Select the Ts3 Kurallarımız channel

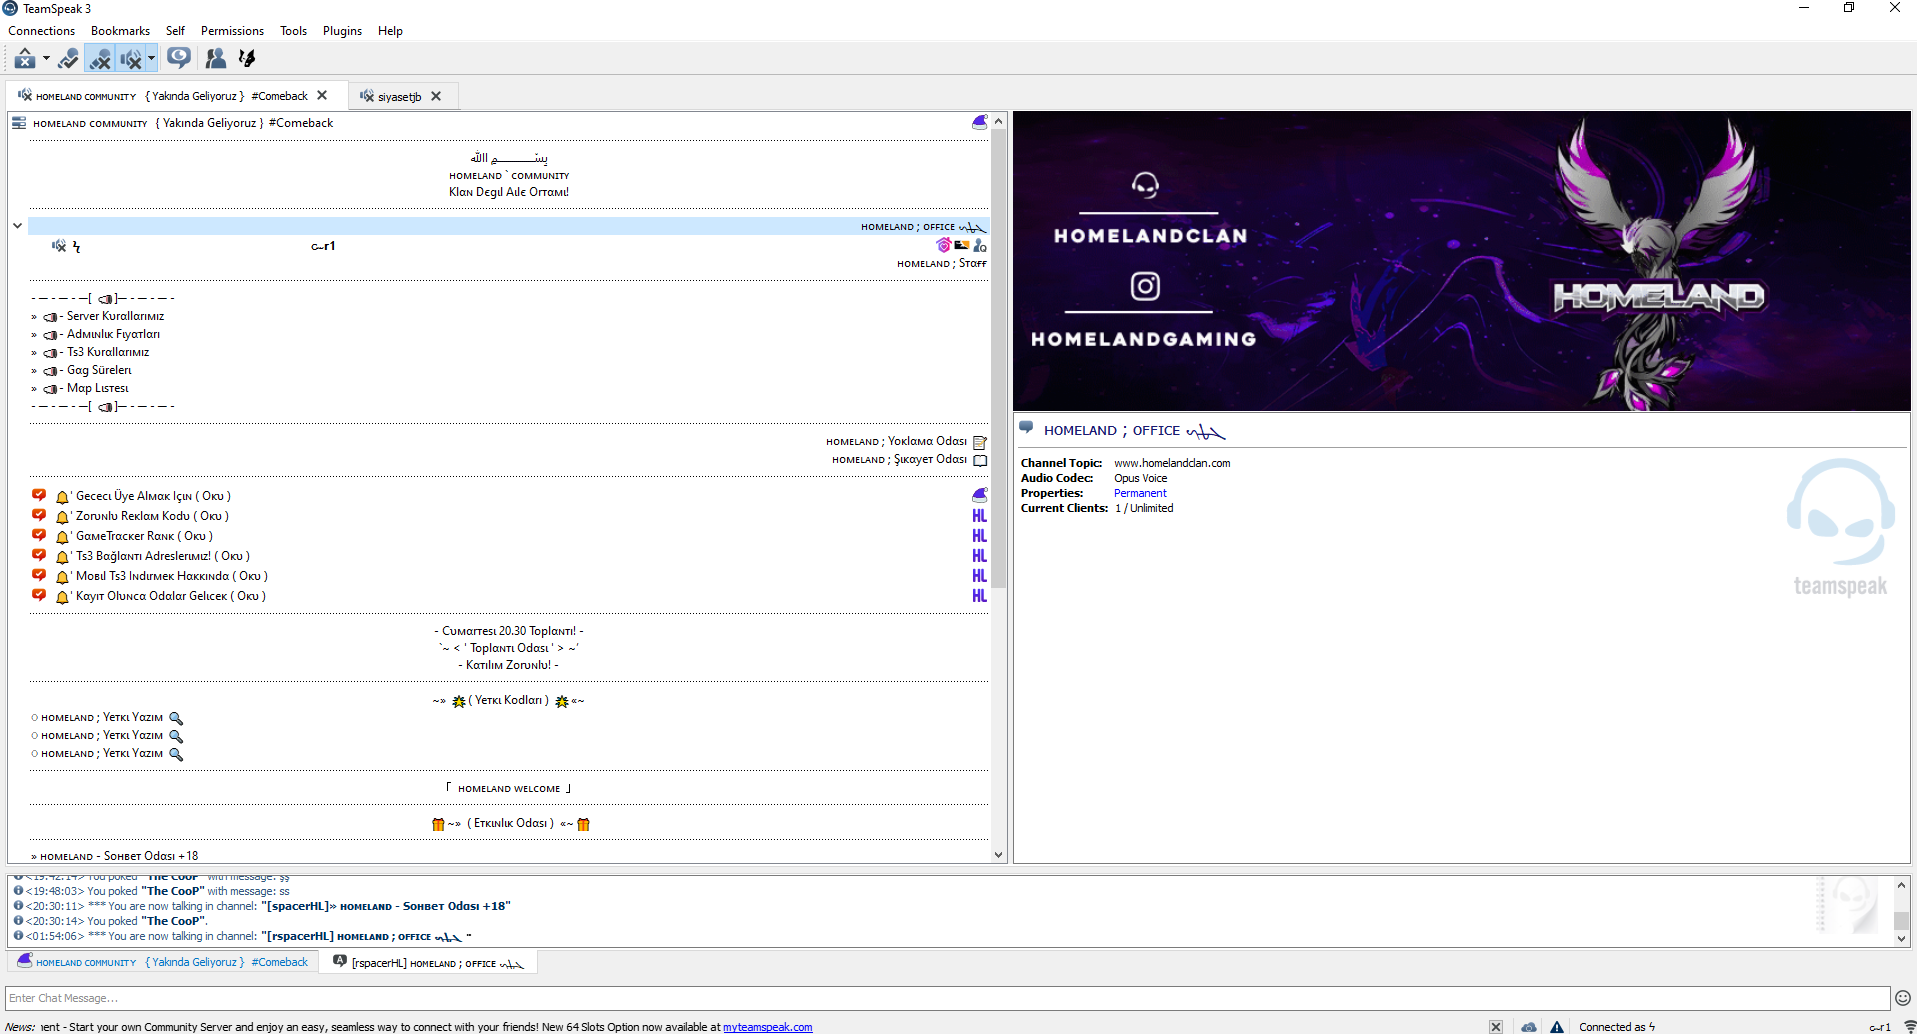pyautogui.click(x=108, y=352)
